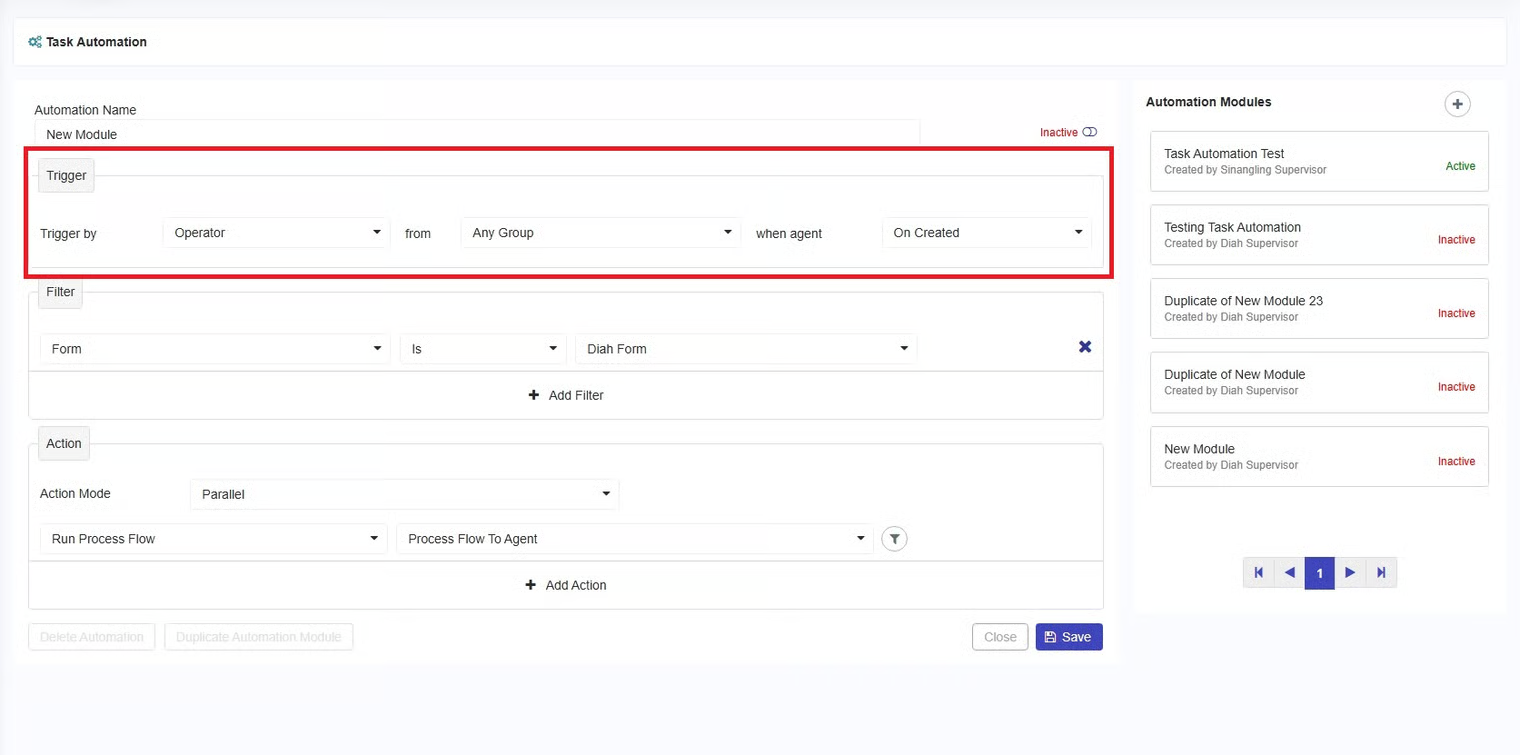The image size is (1520, 755).
Task: Jump to the last modules page
Action: tap(1381, 573)
